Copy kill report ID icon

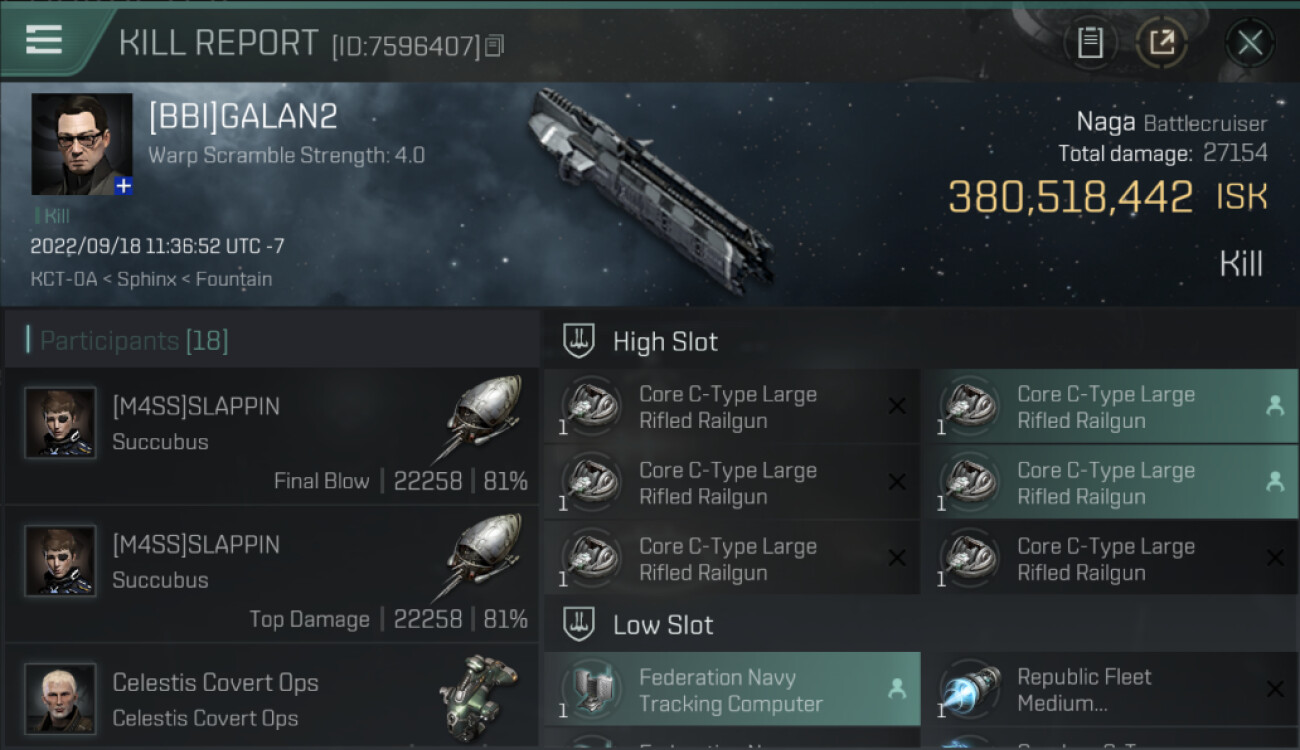tap(495, 46)
